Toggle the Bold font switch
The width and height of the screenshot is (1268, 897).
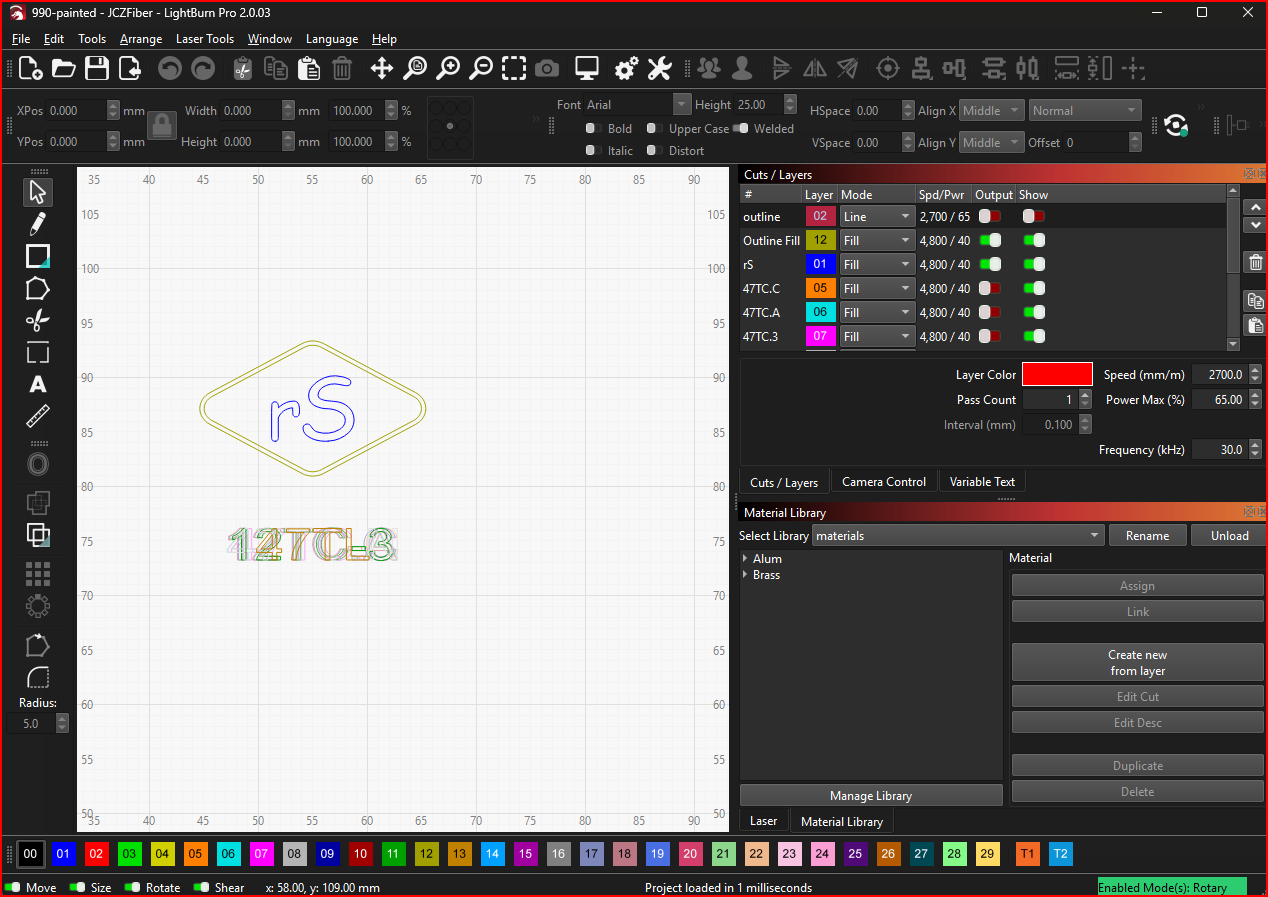pos(591,128)
